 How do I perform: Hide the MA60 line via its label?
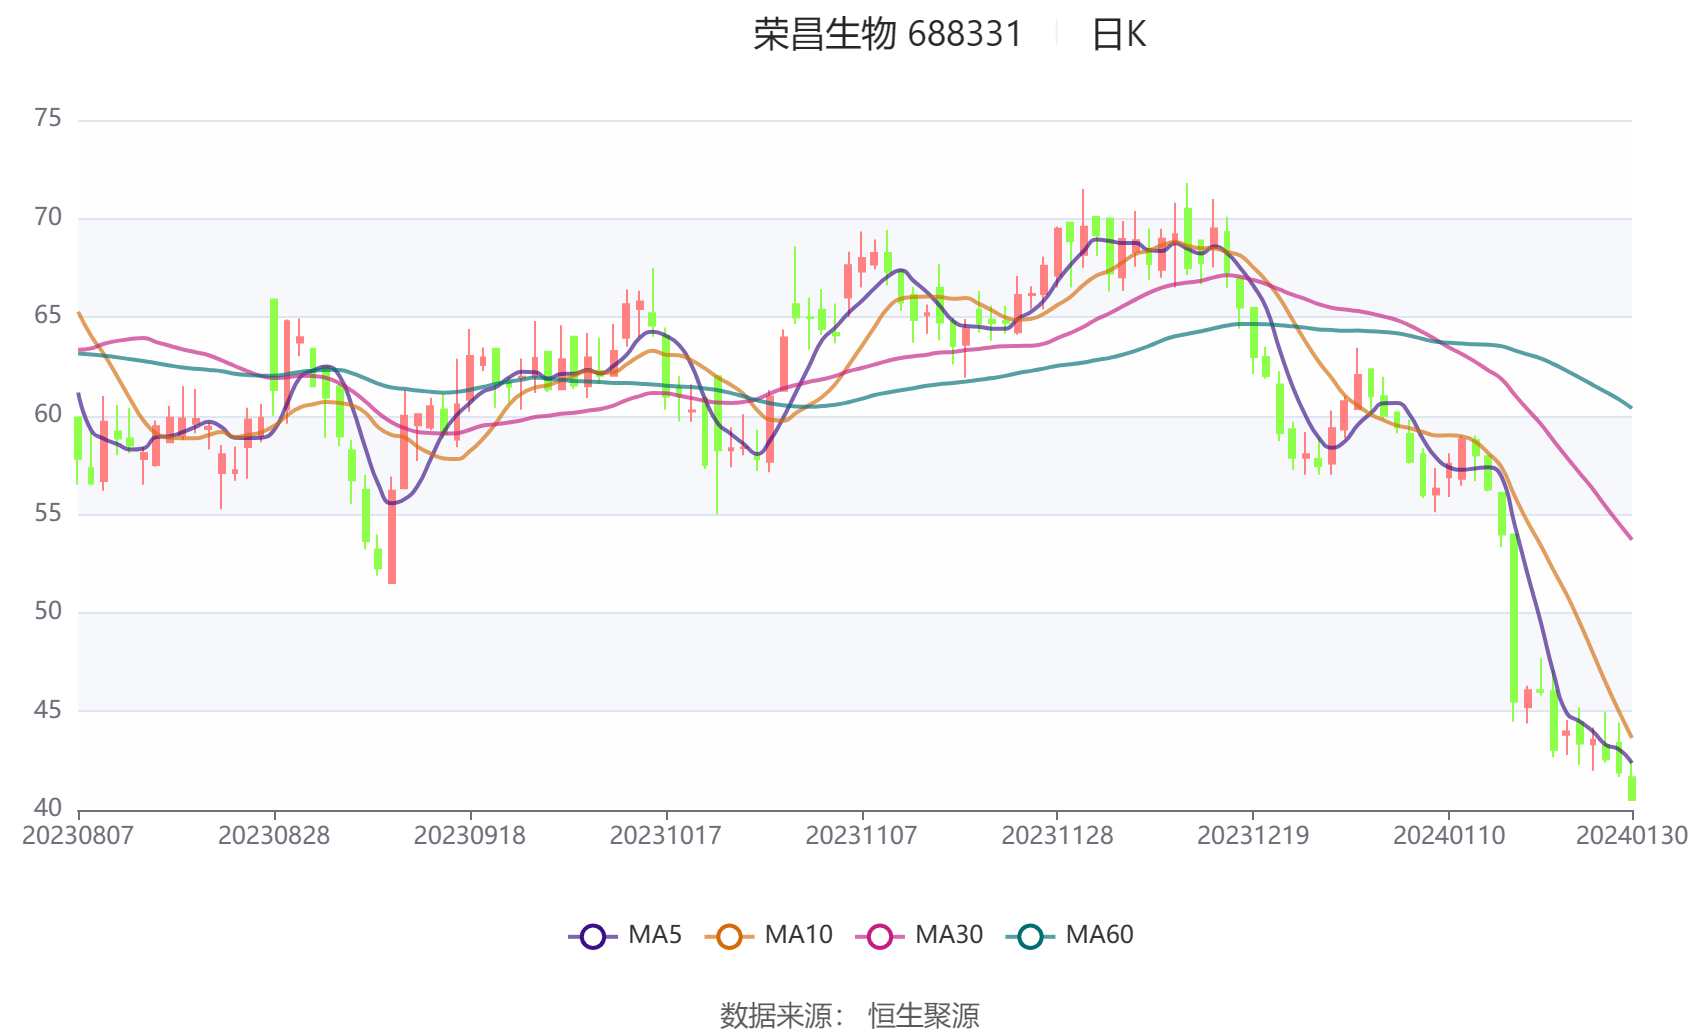pos(1099,935)
